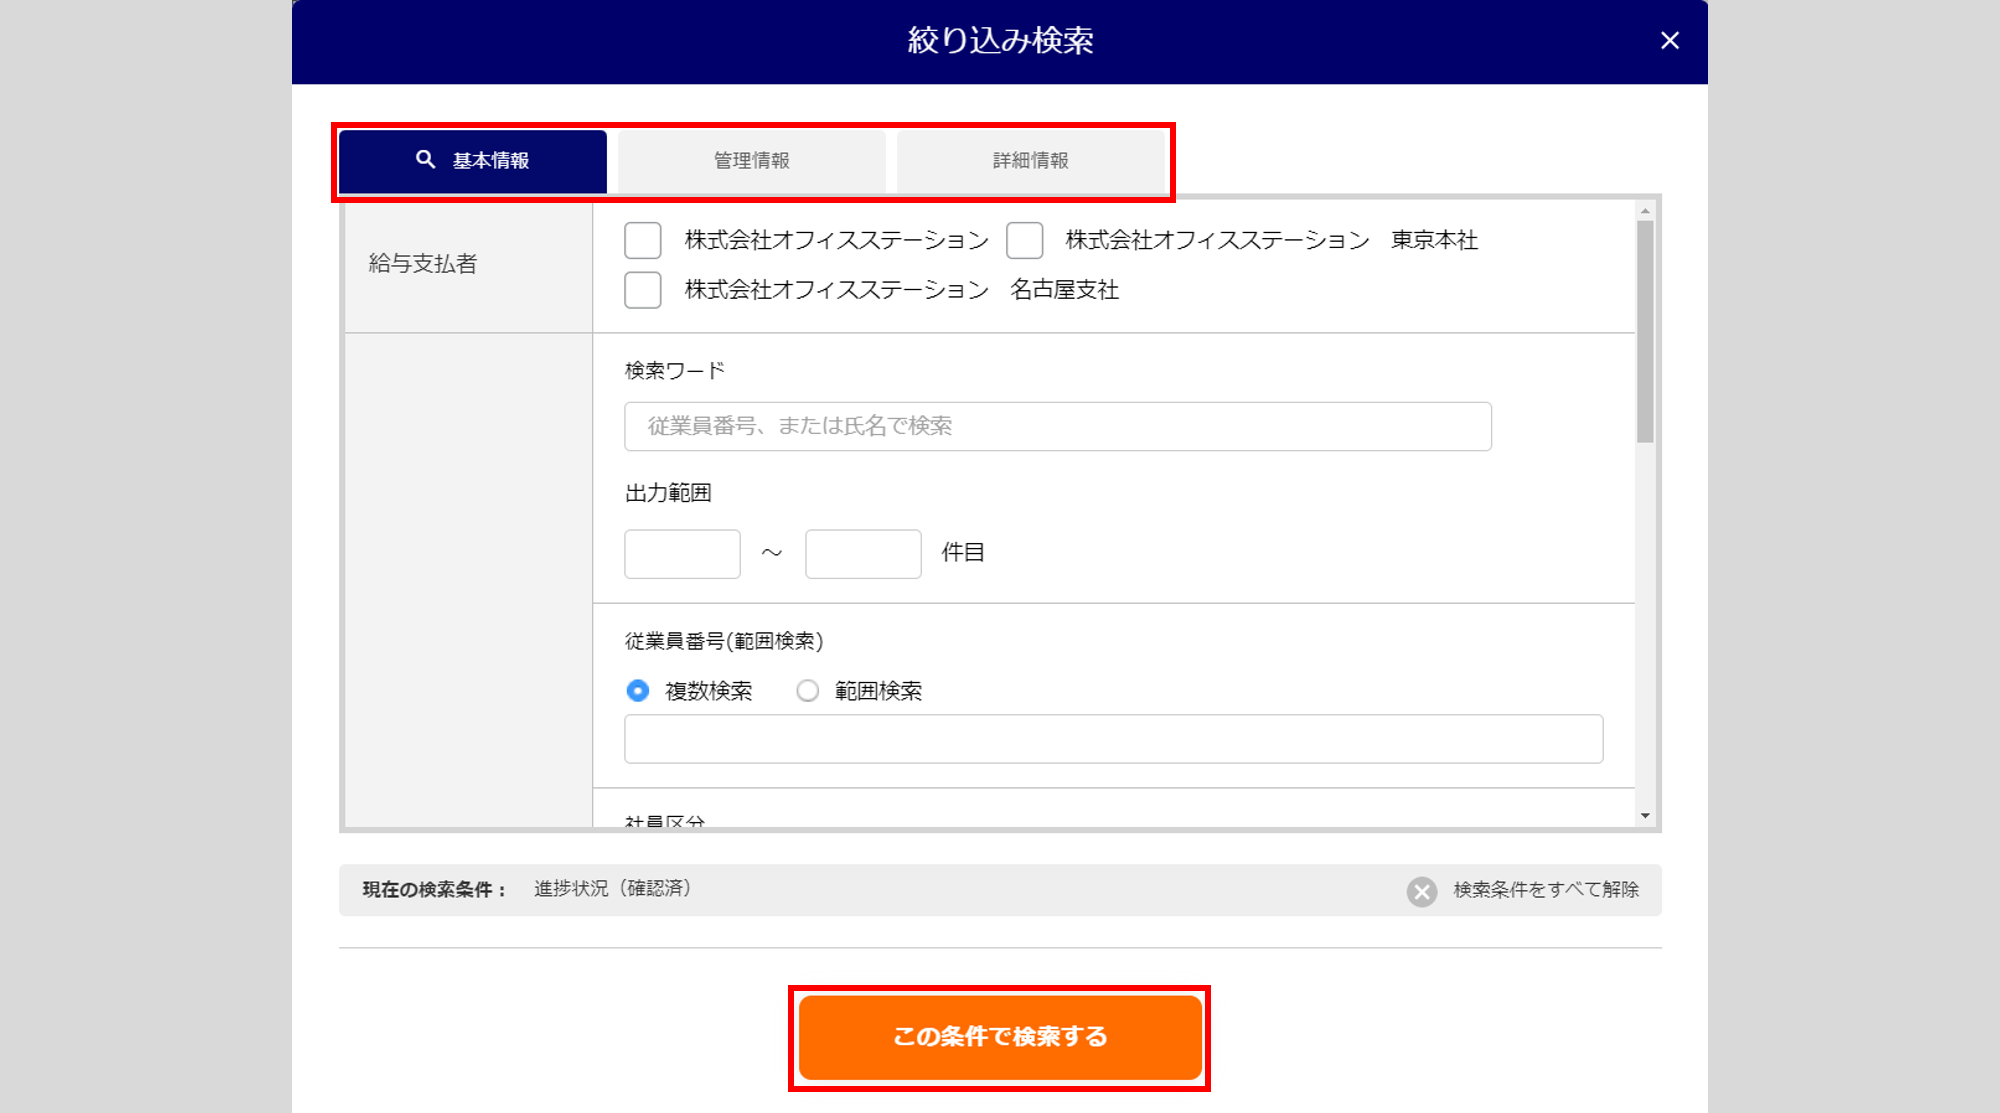Click scrollbar down arrow in search panel
The width and height of the screenshot is (2000, 1113).
pos(1645,816)
